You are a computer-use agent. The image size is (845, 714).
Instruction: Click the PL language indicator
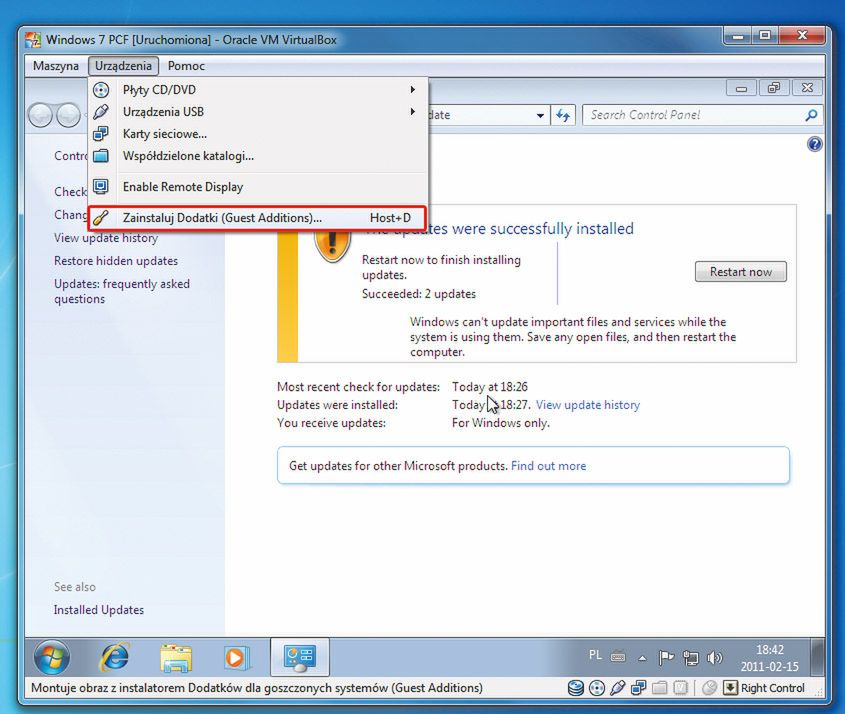[595, 655]
